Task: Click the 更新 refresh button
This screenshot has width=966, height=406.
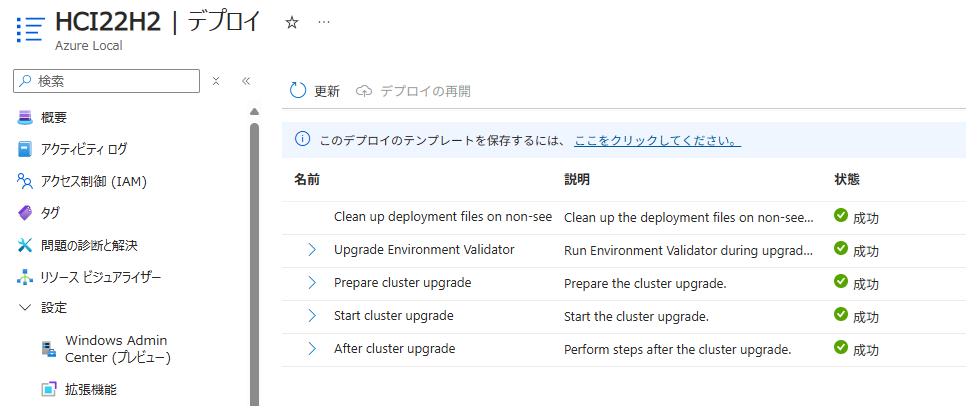Action: pos(315,91)
